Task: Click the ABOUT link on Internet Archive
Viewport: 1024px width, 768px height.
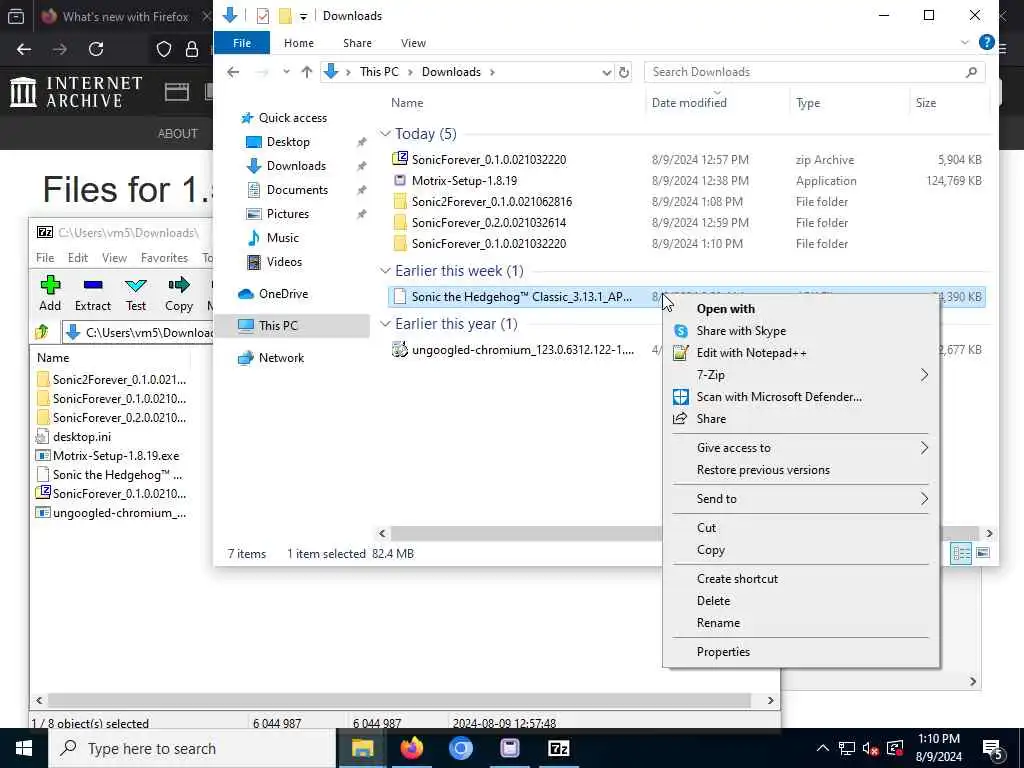Action: [x=178, y=133]
